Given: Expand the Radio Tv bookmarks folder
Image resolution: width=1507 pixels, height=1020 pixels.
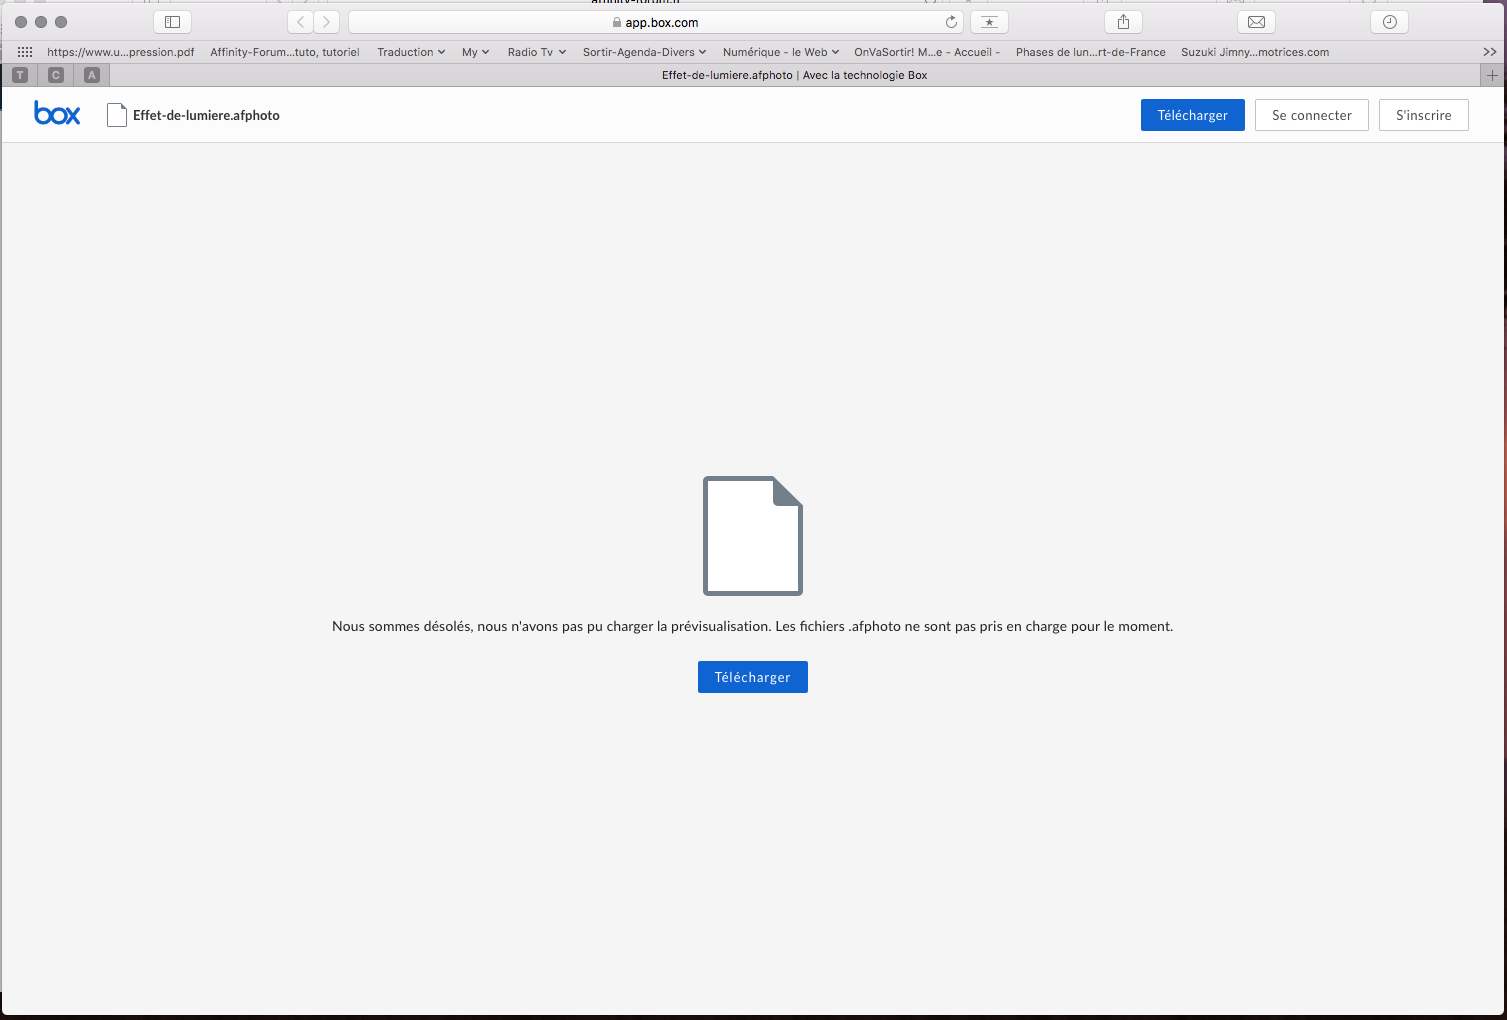Looking at the screenshot, I should [537, 52].
